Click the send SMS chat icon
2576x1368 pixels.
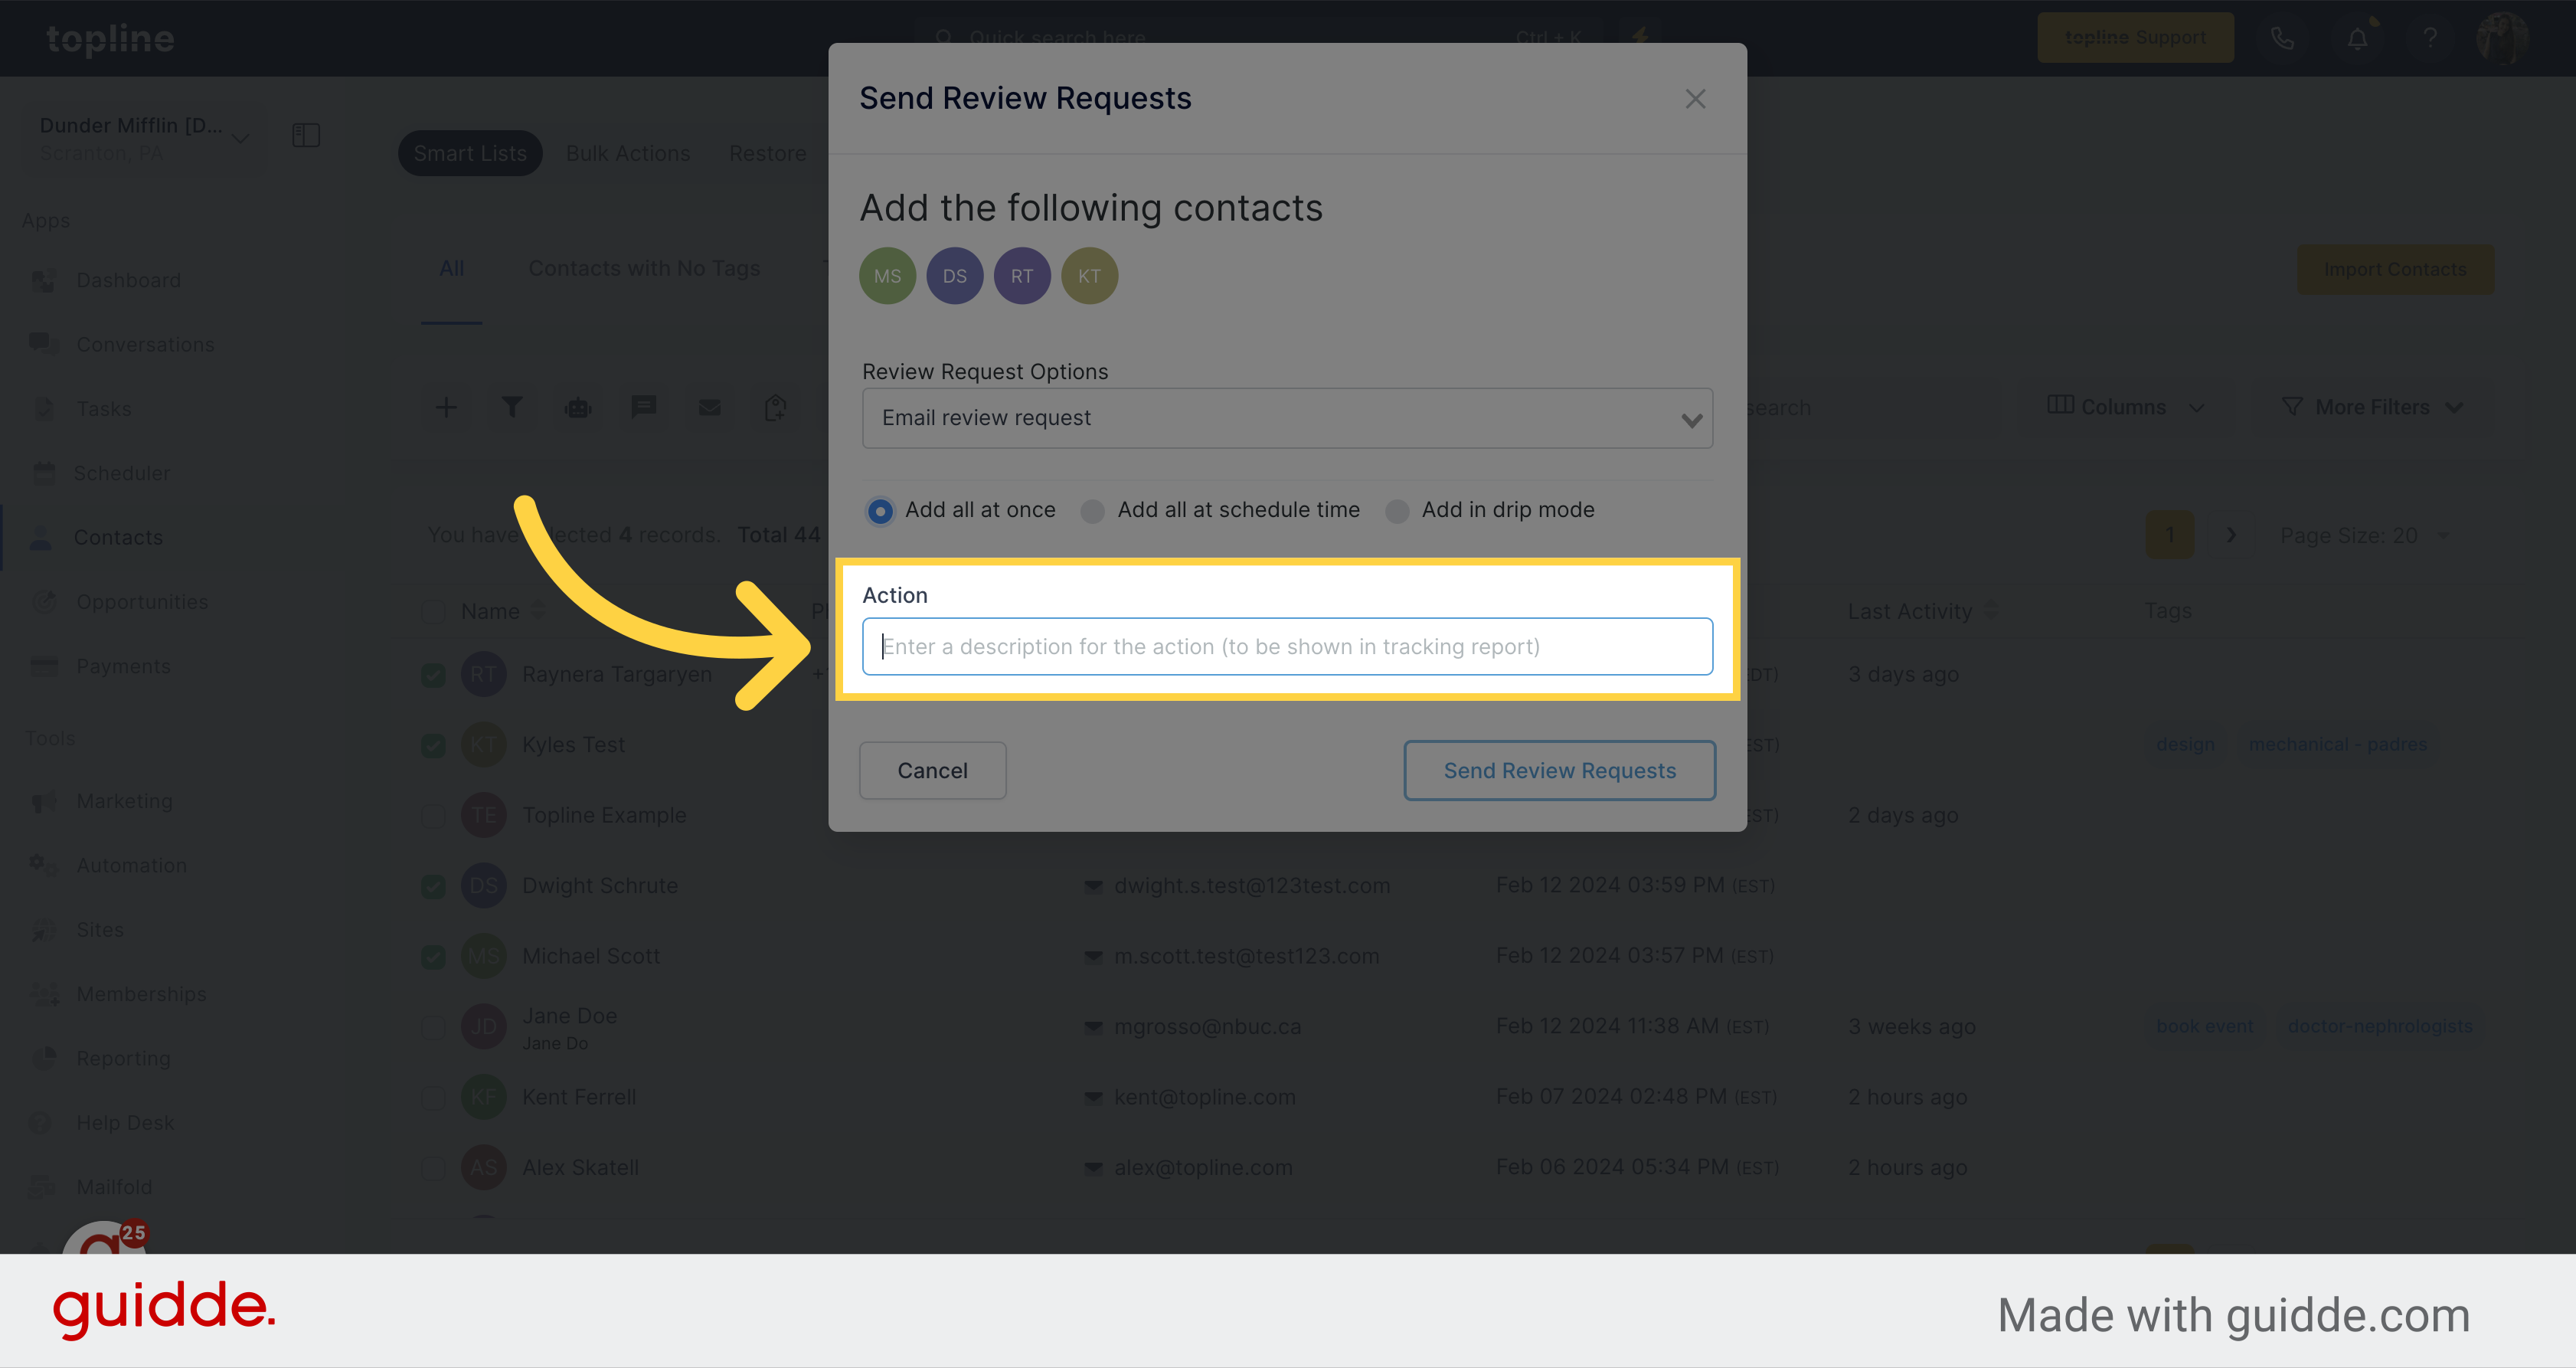644,407
